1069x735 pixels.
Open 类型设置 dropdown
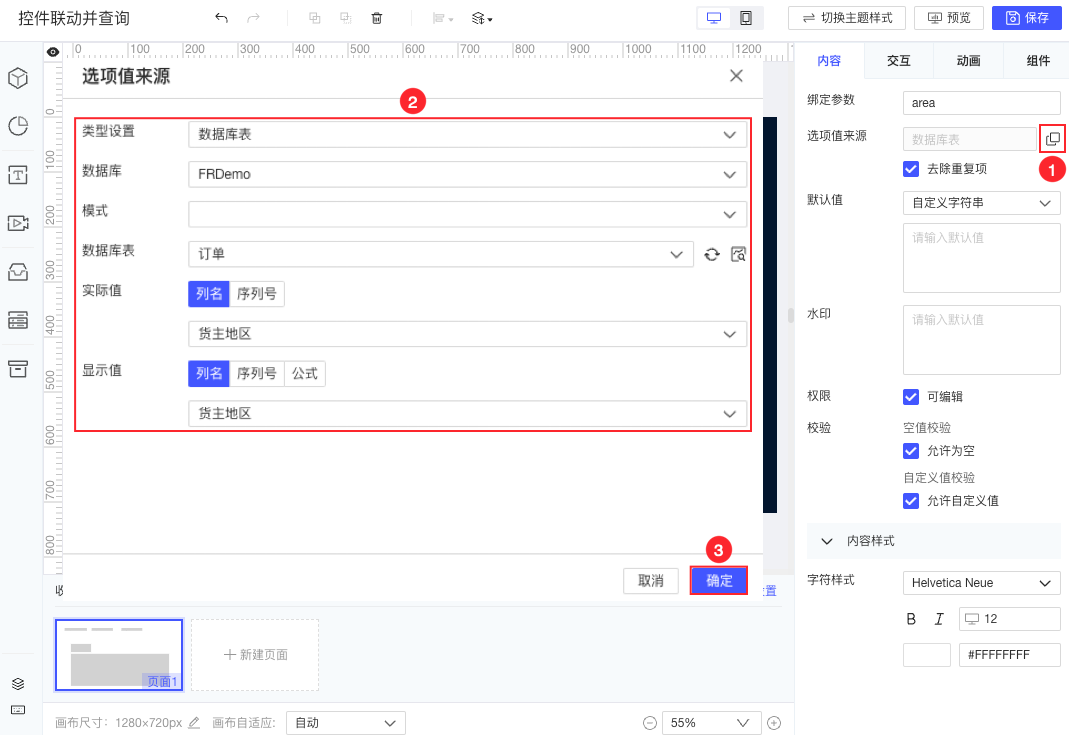point(467,134)
